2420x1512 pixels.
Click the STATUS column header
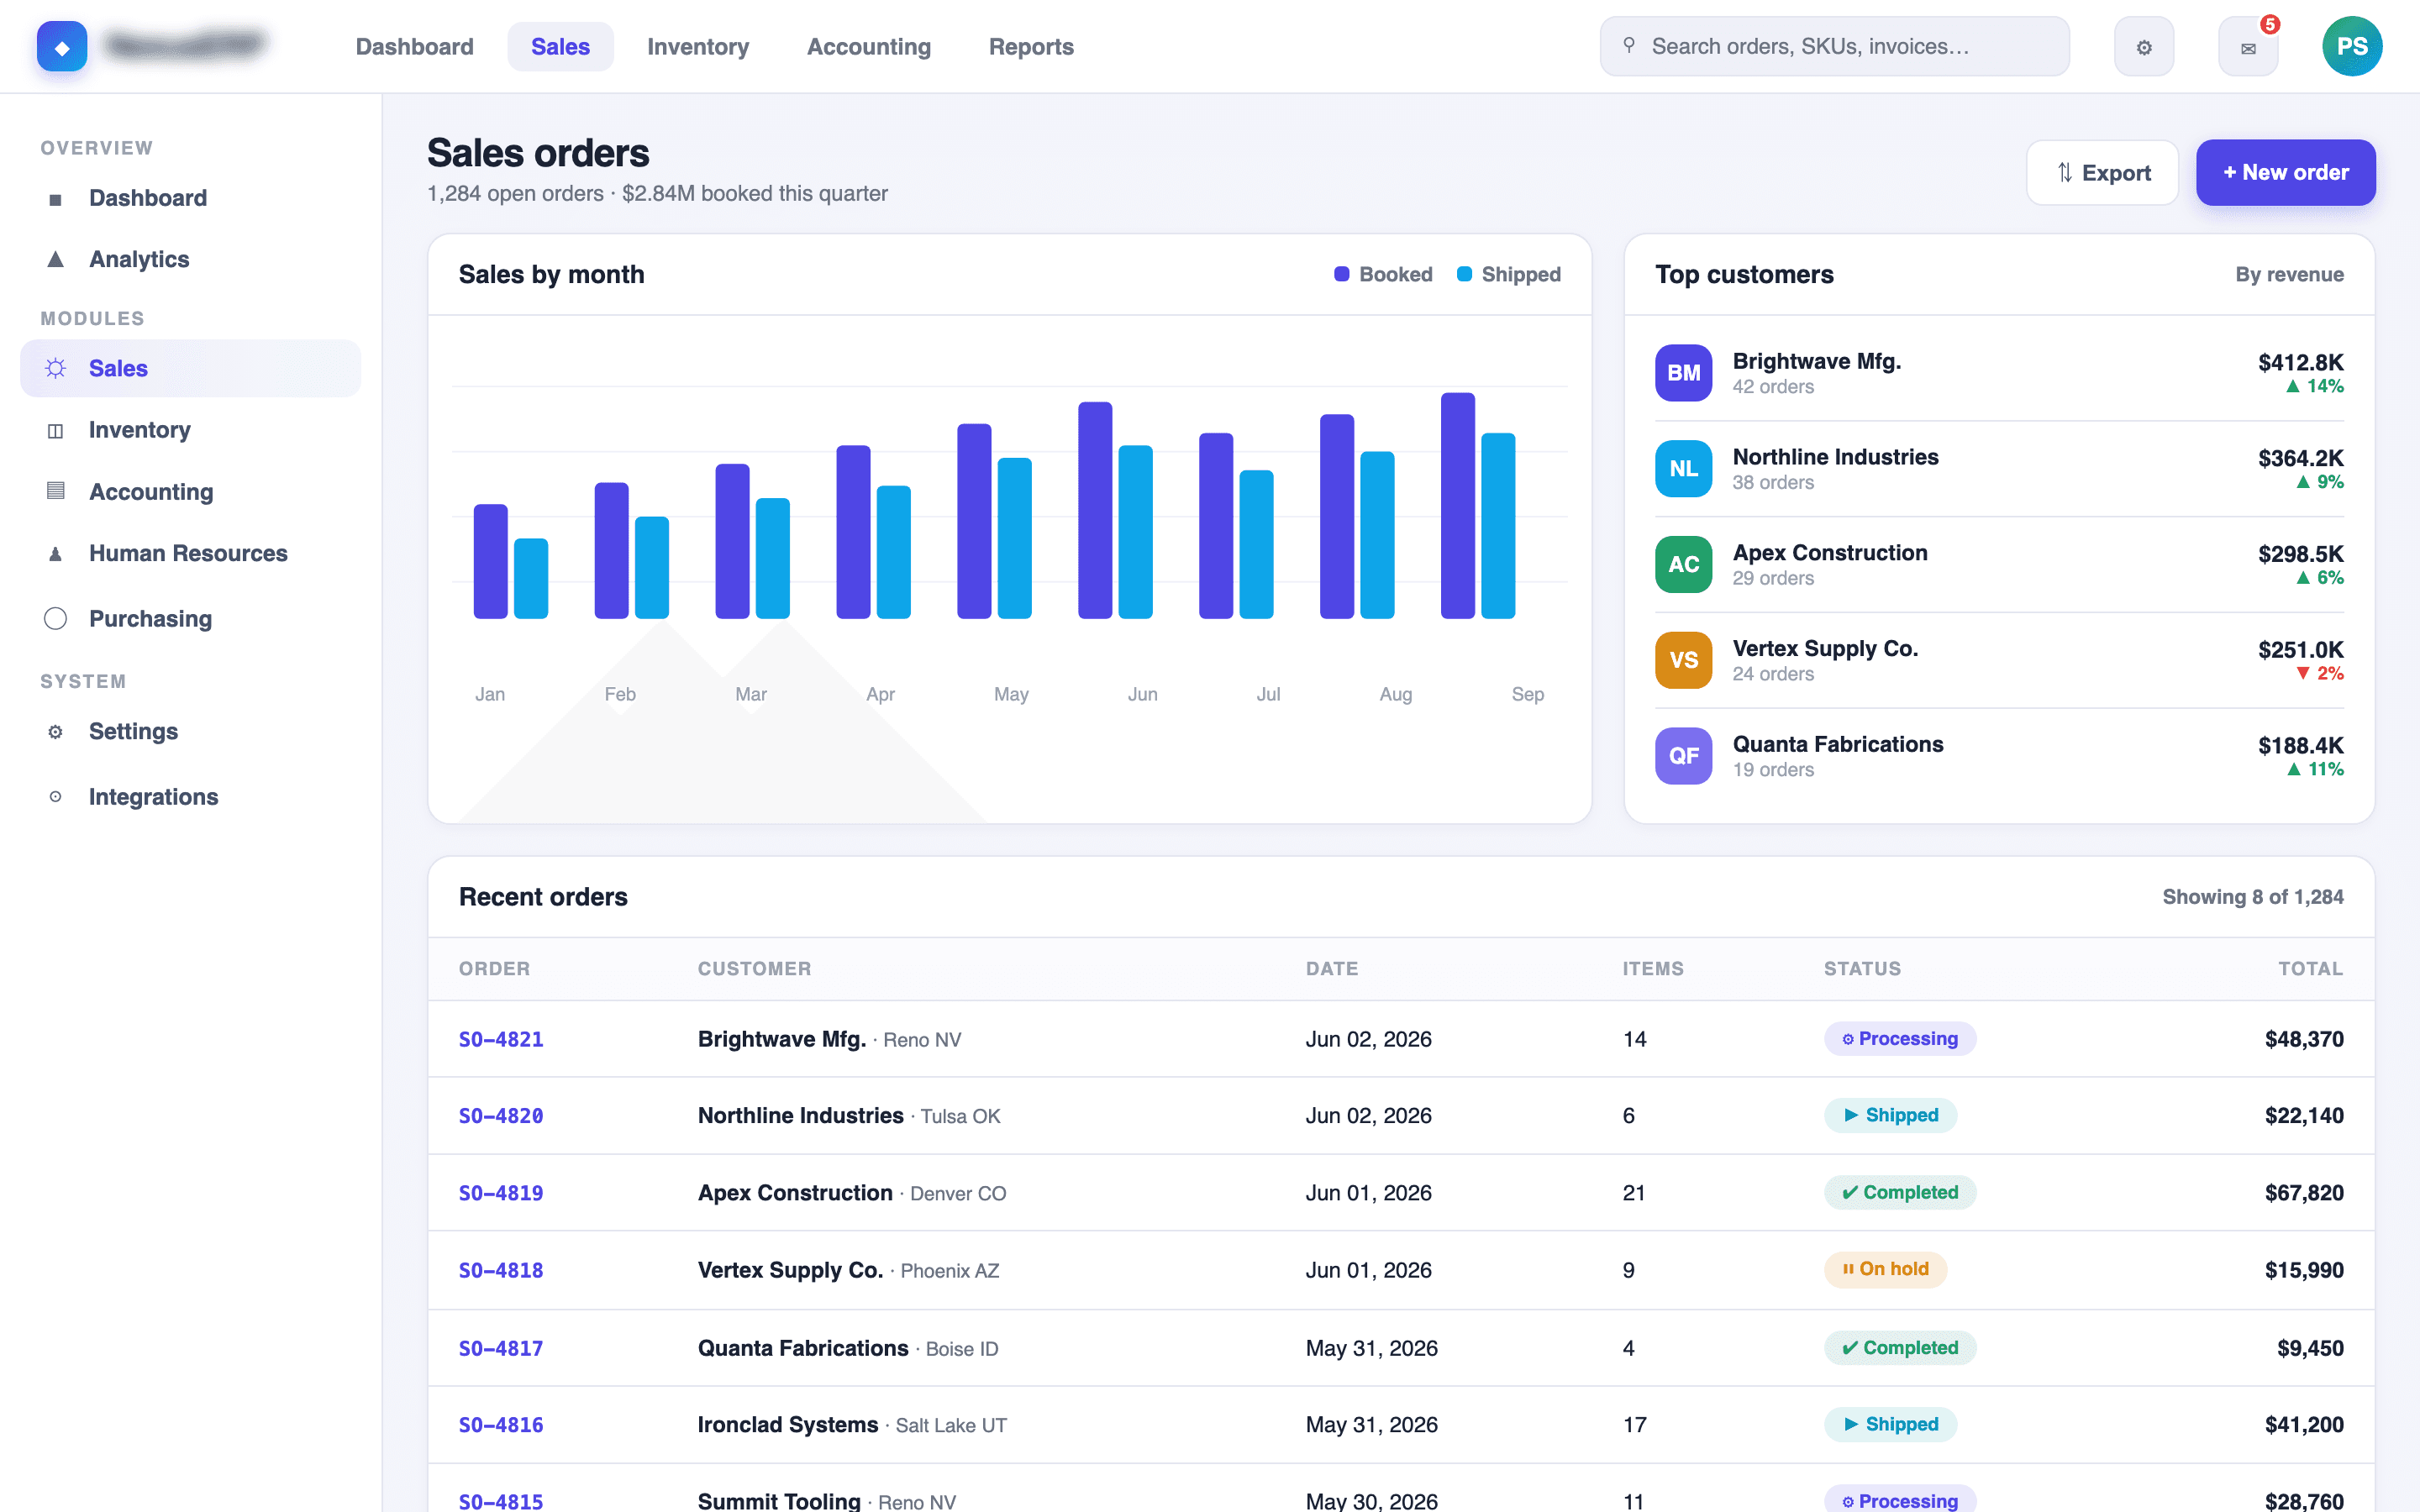(1862, 969)
